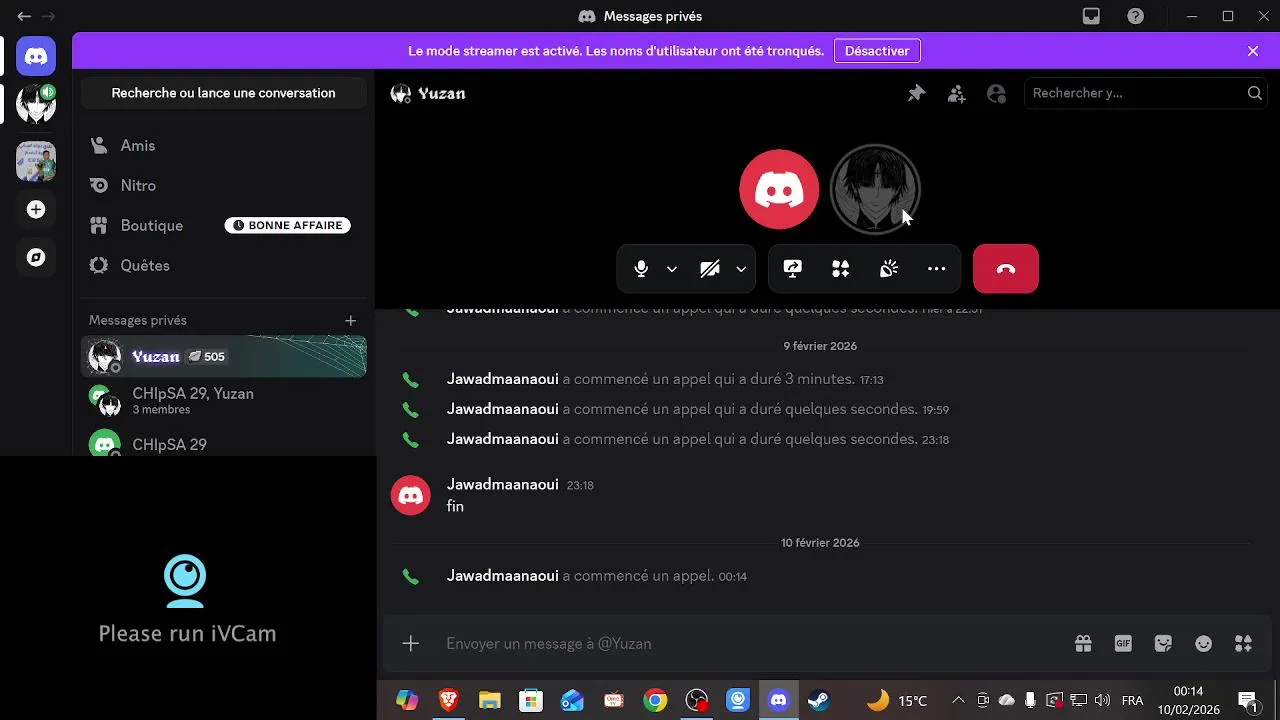This screenshot has width=1280, height=720.
Task: Create a new private message with plus icon
Action: point(350,320)
